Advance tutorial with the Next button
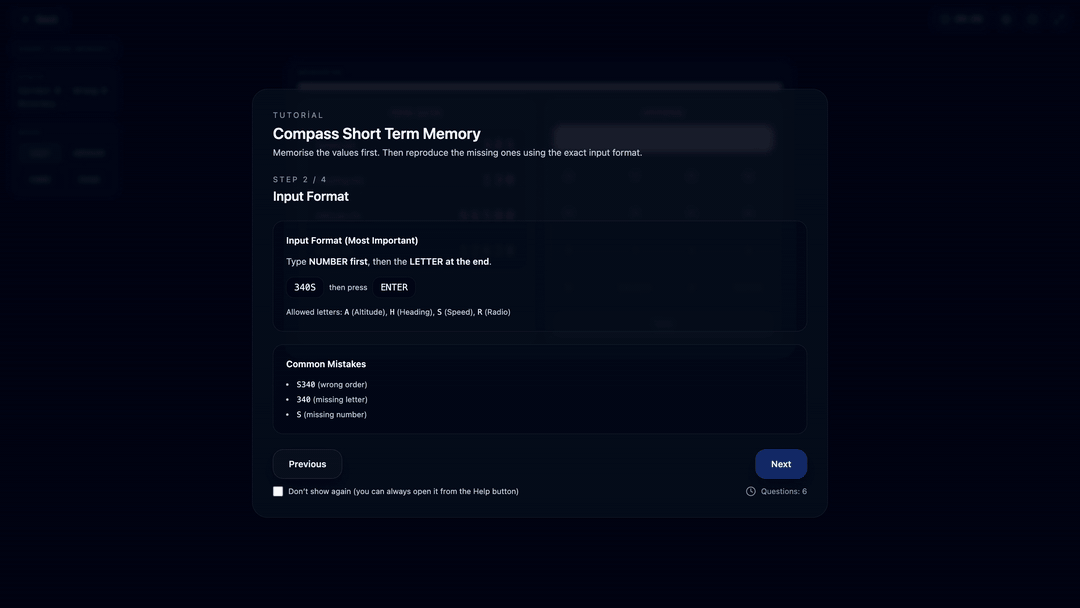 [781, 464]
